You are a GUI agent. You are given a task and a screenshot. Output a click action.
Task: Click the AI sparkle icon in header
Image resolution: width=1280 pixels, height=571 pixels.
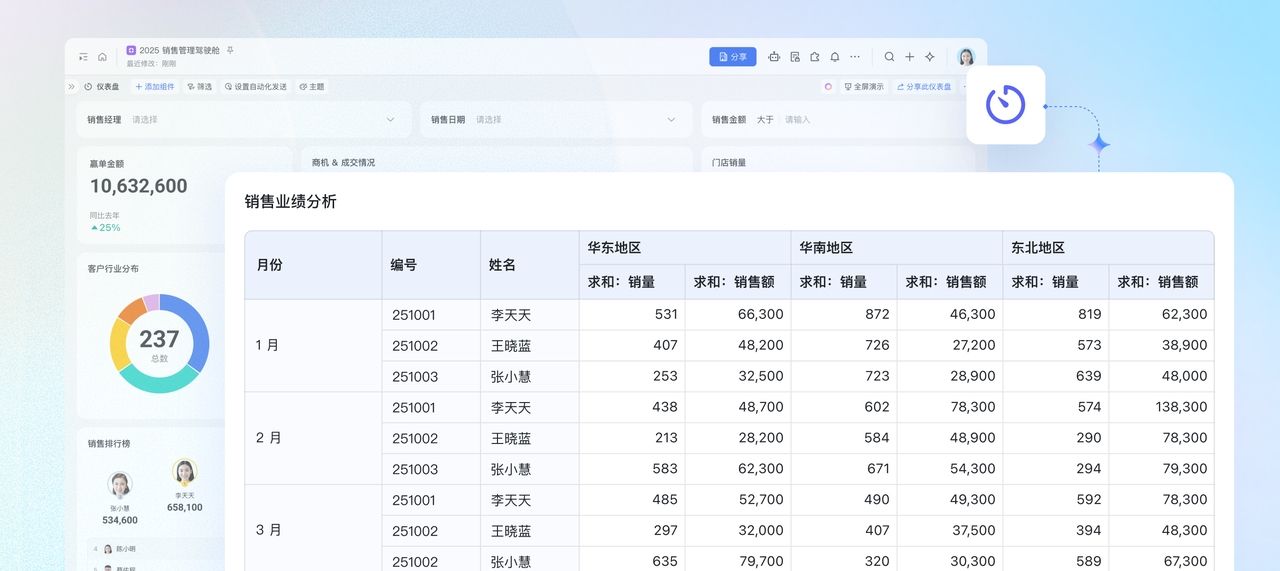point(930,57)
